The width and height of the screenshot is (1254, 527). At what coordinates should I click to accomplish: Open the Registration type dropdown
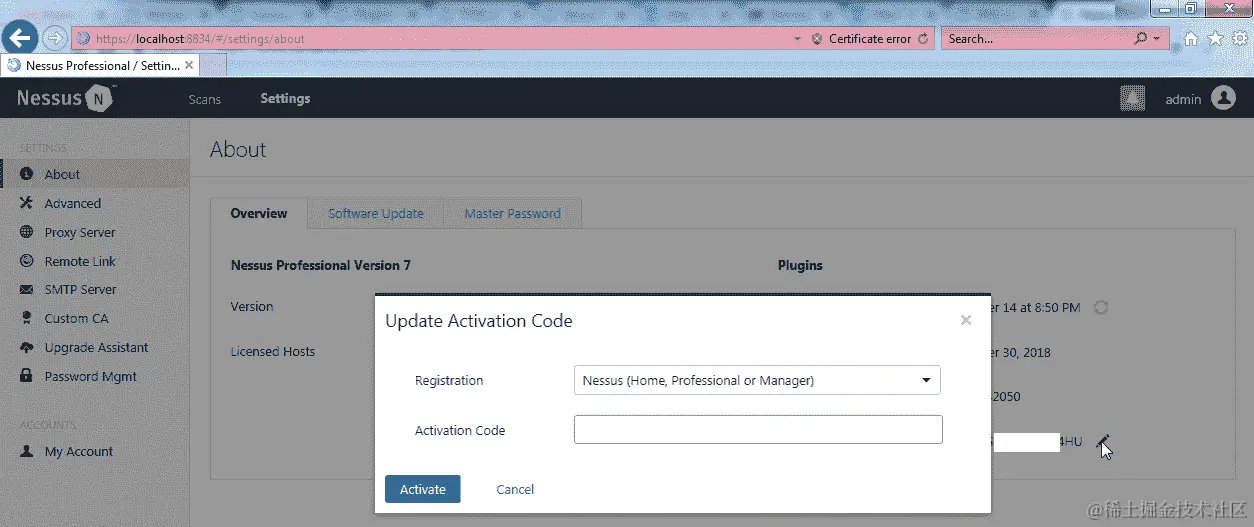click(758, 380)
